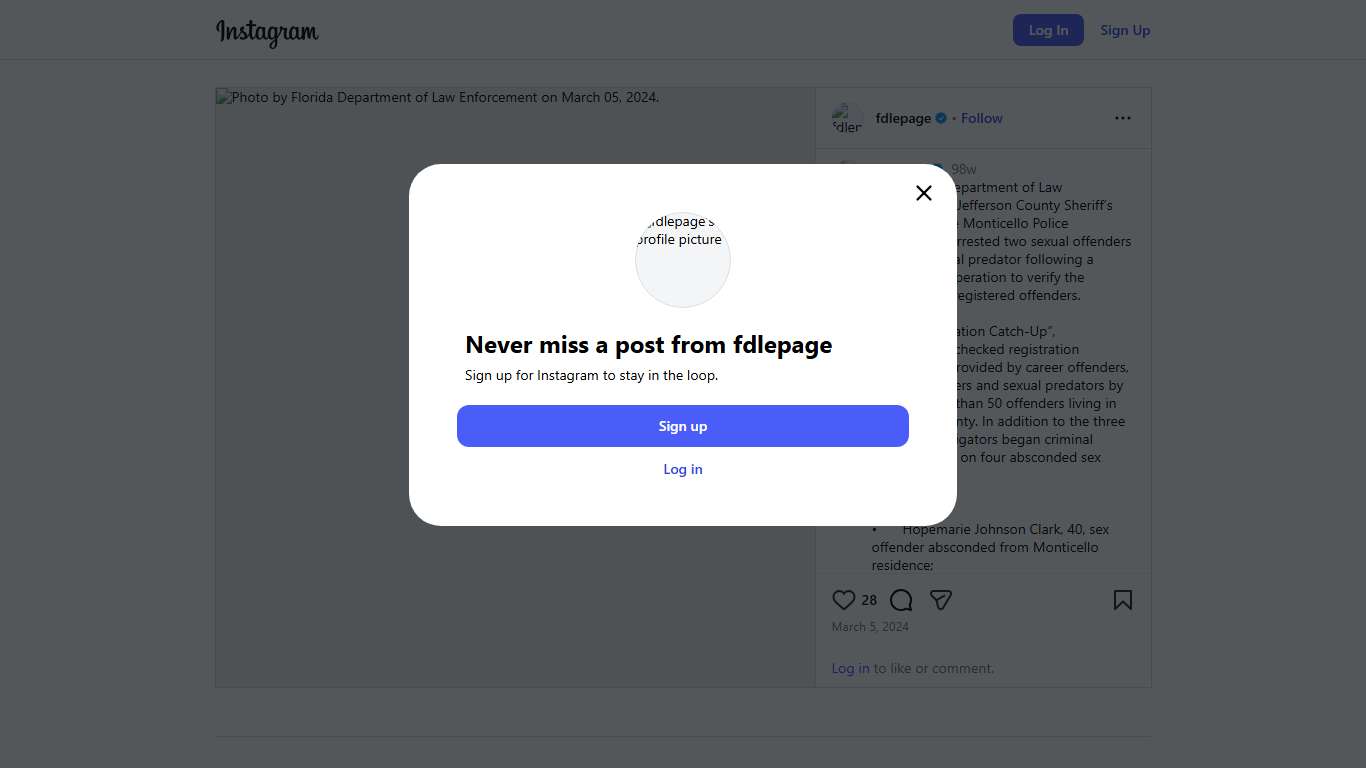
Task: Click fdlepage avatar in post header
Action: [847, 118]
